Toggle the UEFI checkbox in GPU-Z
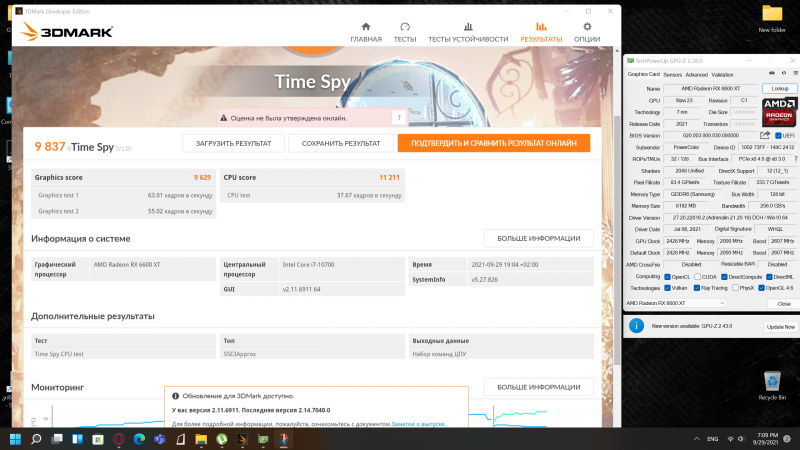Screen dimensions: 800x450 tap(776, 135)
